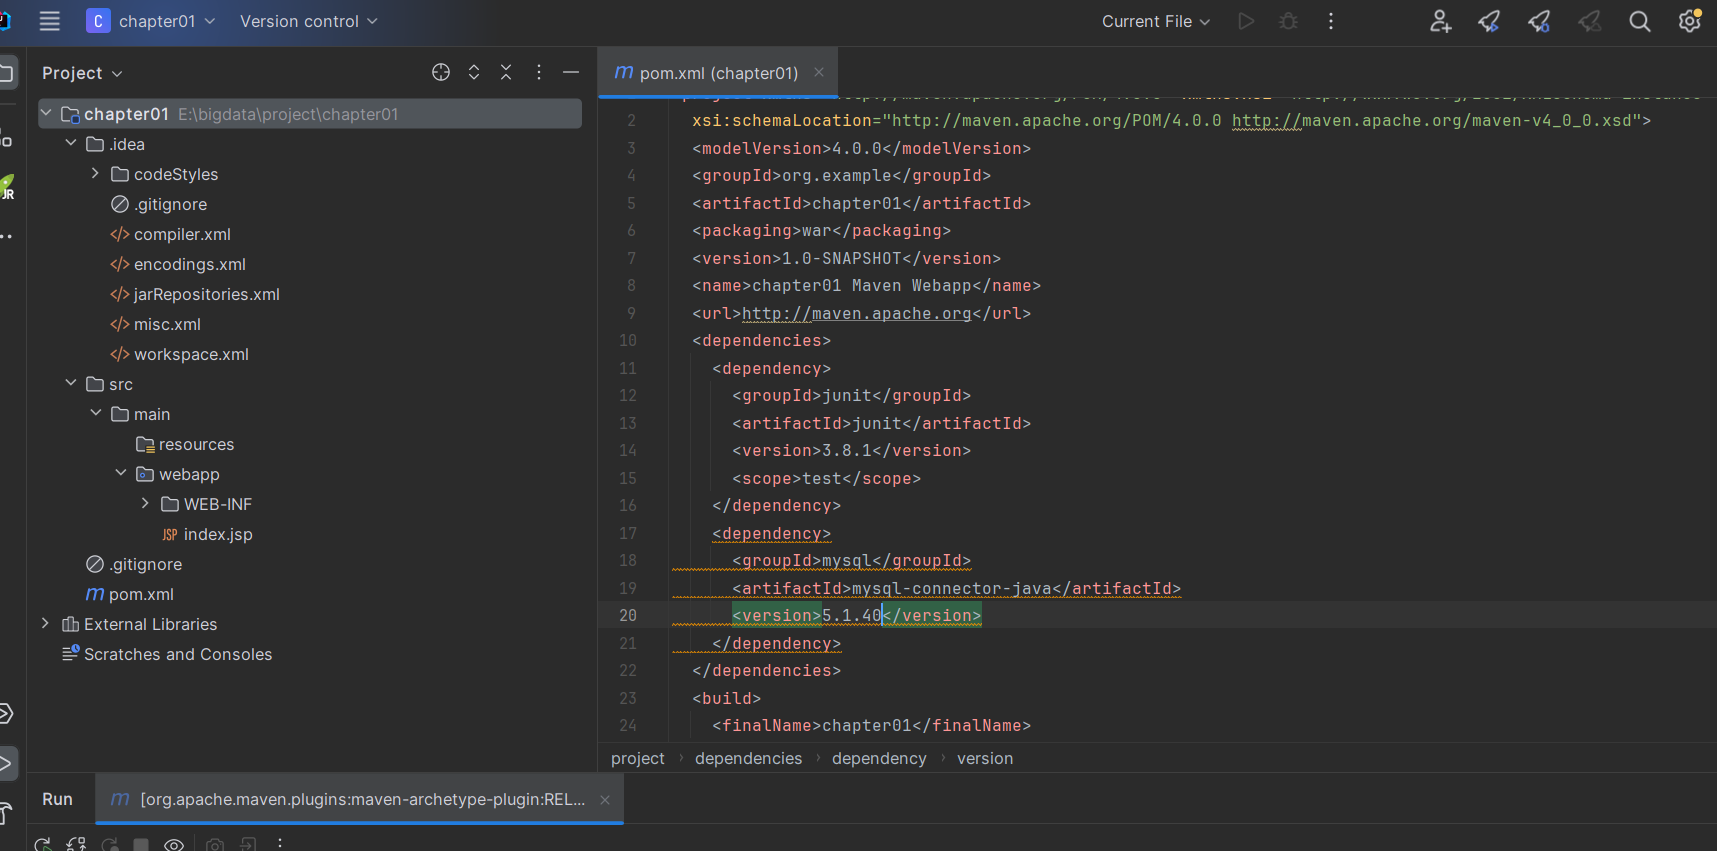1717x851 pixels.
Task: Click the greyed-out third rocket icon
Action: click(x=1589, y=21)
